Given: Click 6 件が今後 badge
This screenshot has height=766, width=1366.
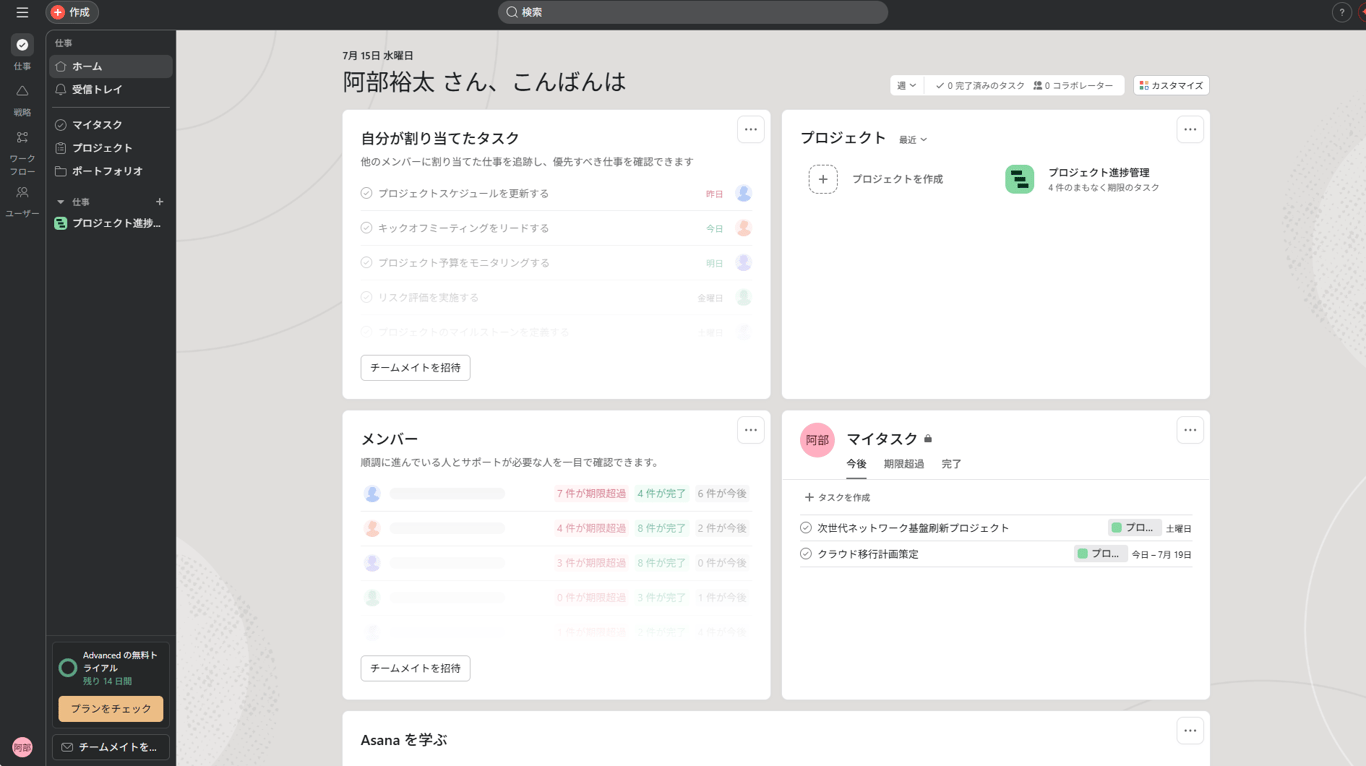Looking at the screenshot, I should (x=722, y=494).
